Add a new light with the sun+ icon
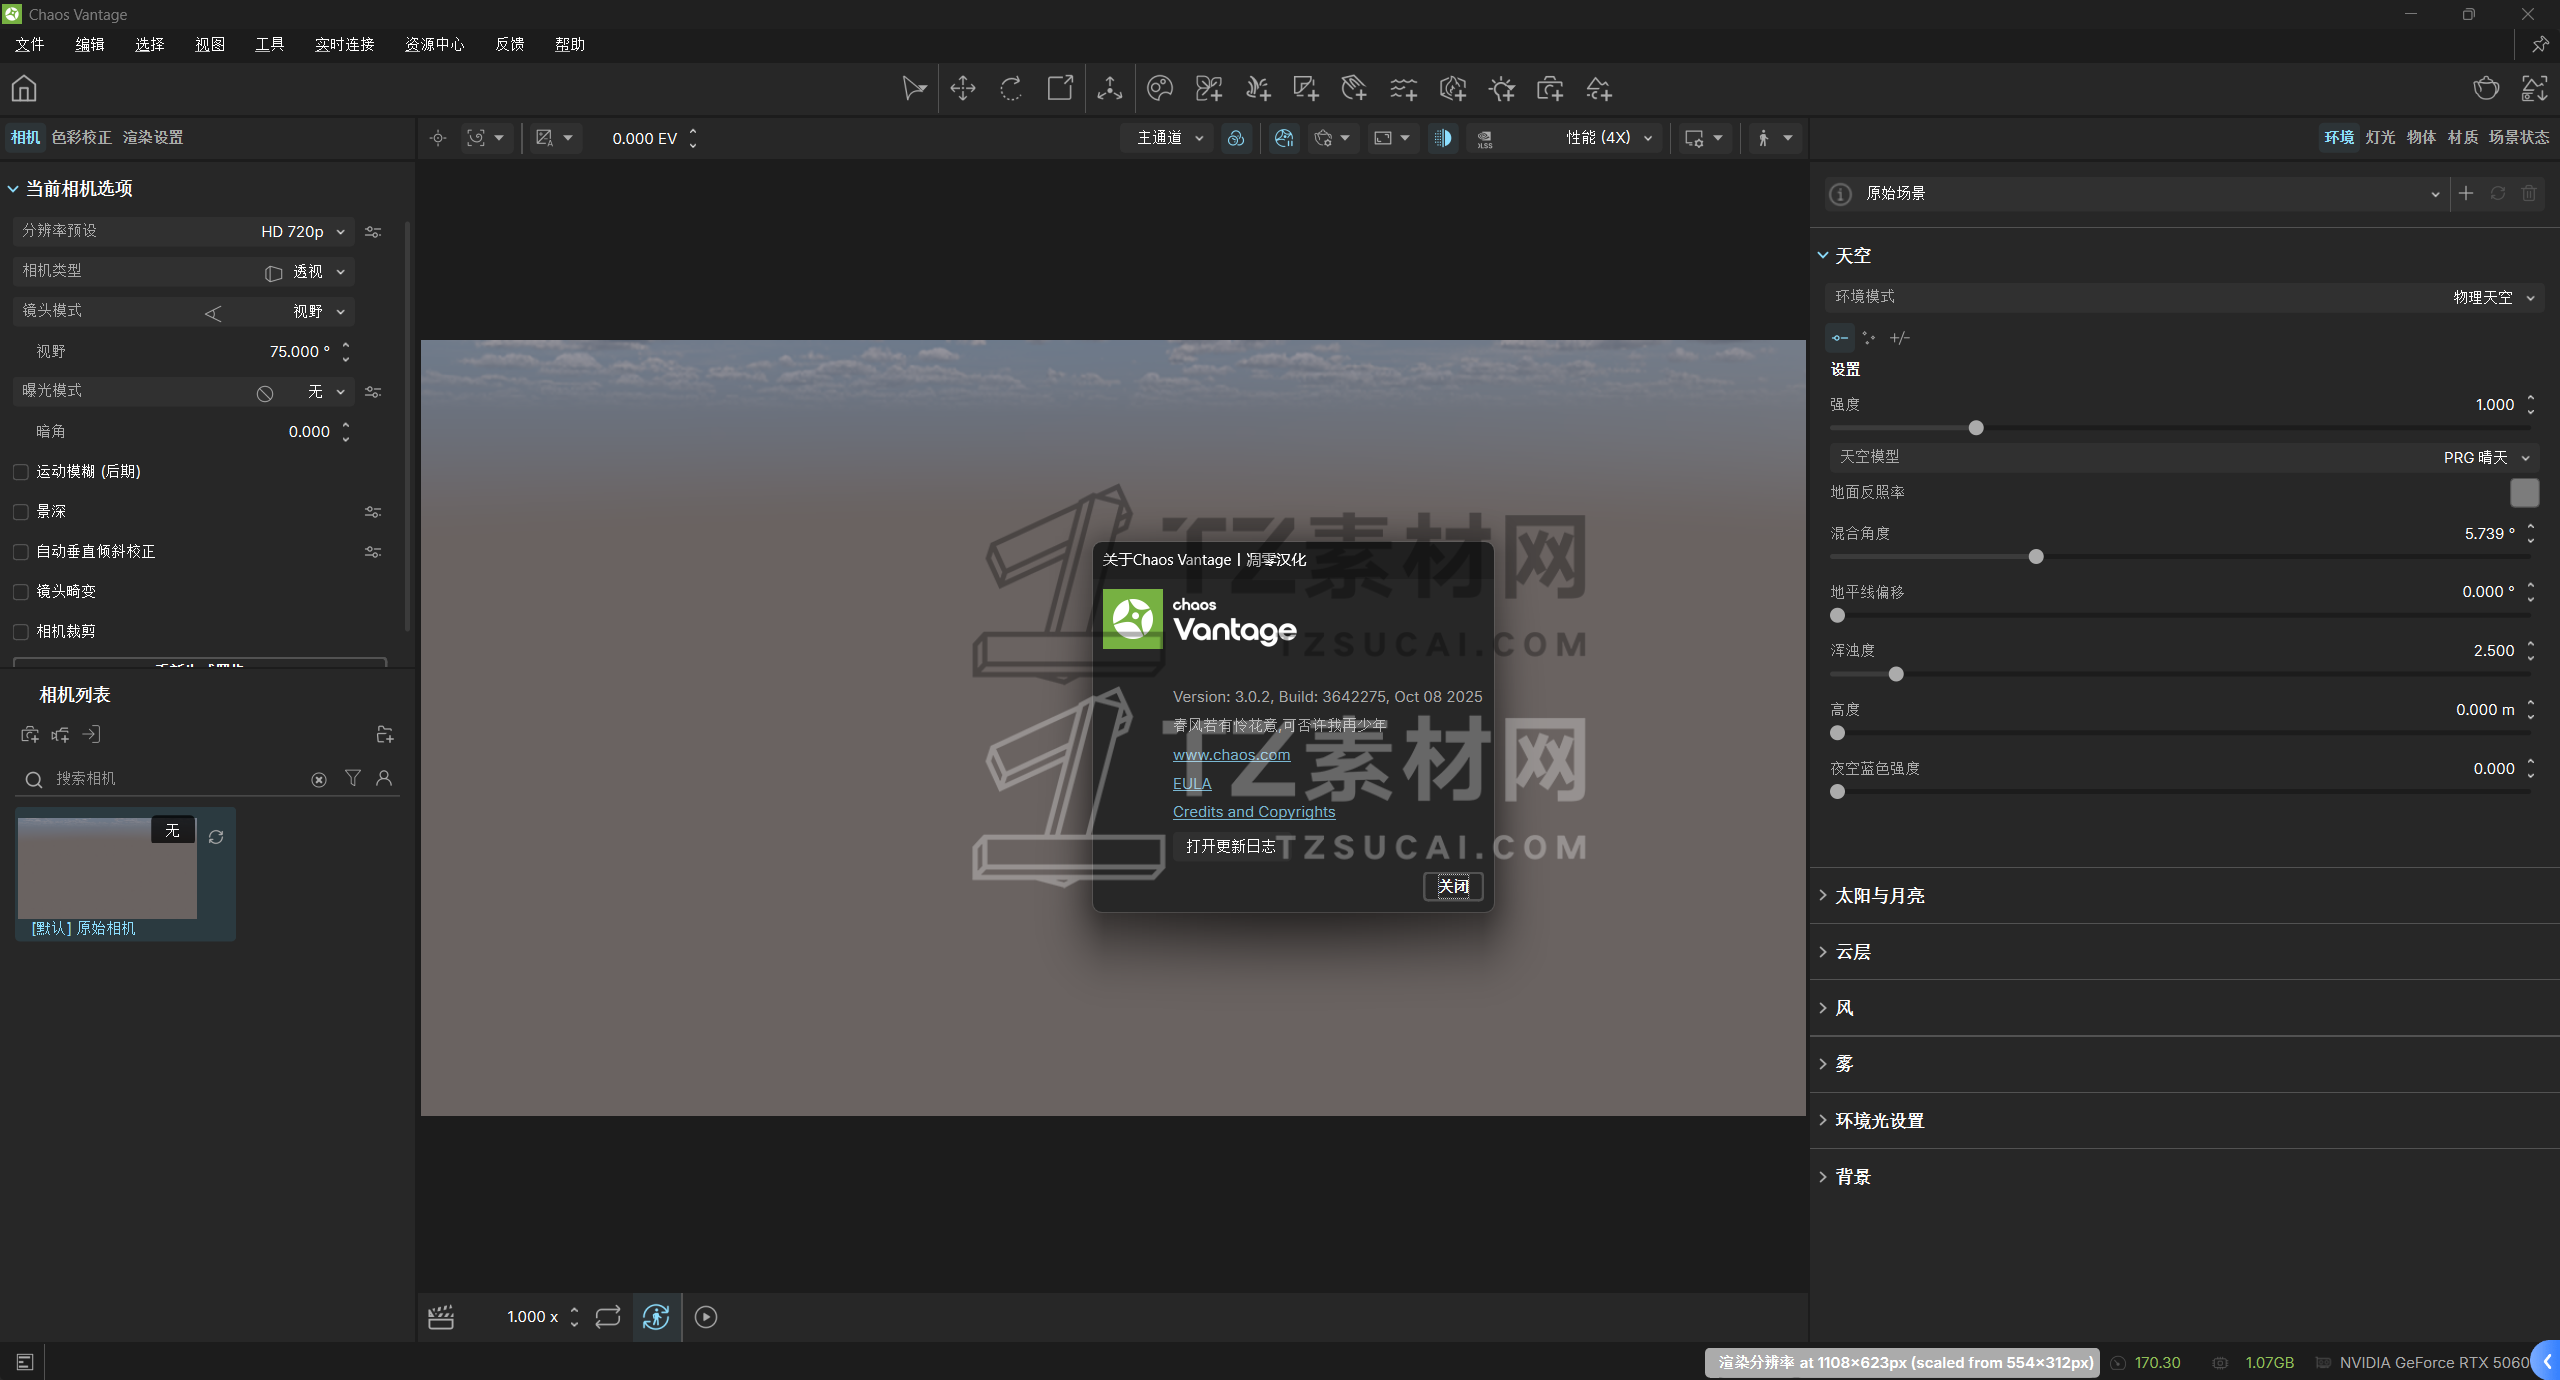This screenshot has height=1380, width=2560. click(1500, 88)
